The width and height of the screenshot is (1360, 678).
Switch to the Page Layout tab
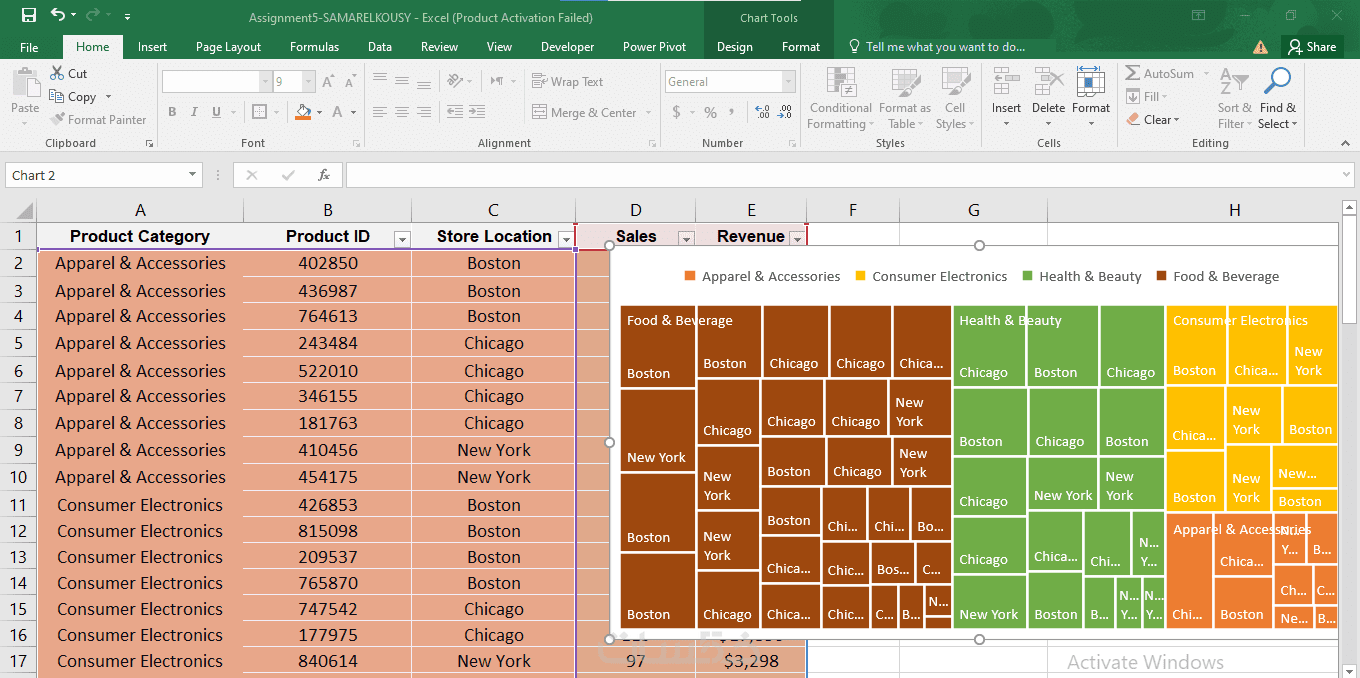[x=228, y=47]
